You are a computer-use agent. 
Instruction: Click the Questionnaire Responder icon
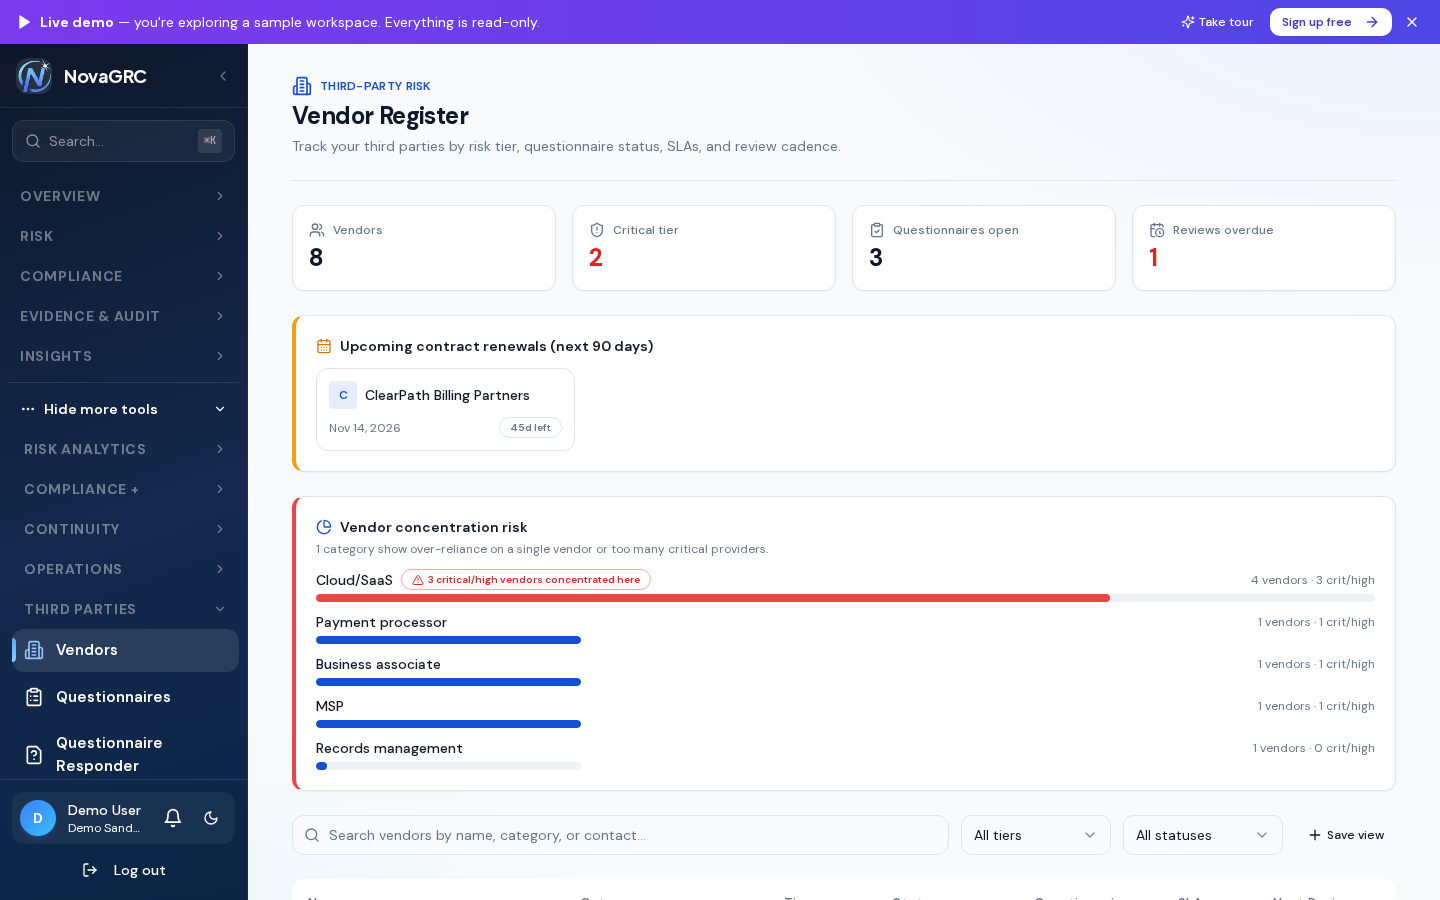(34, 755)
